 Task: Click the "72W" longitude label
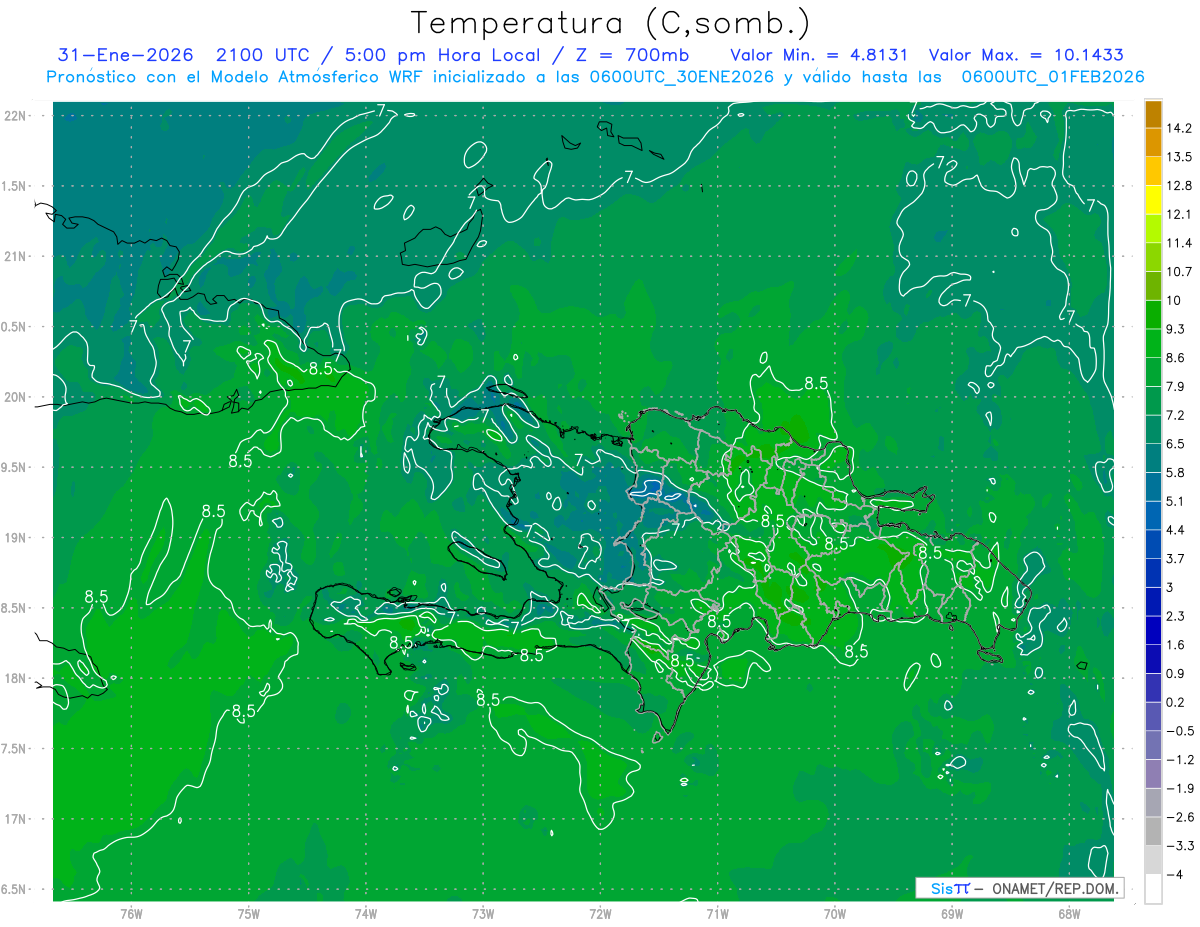click(x=600, y=913)
